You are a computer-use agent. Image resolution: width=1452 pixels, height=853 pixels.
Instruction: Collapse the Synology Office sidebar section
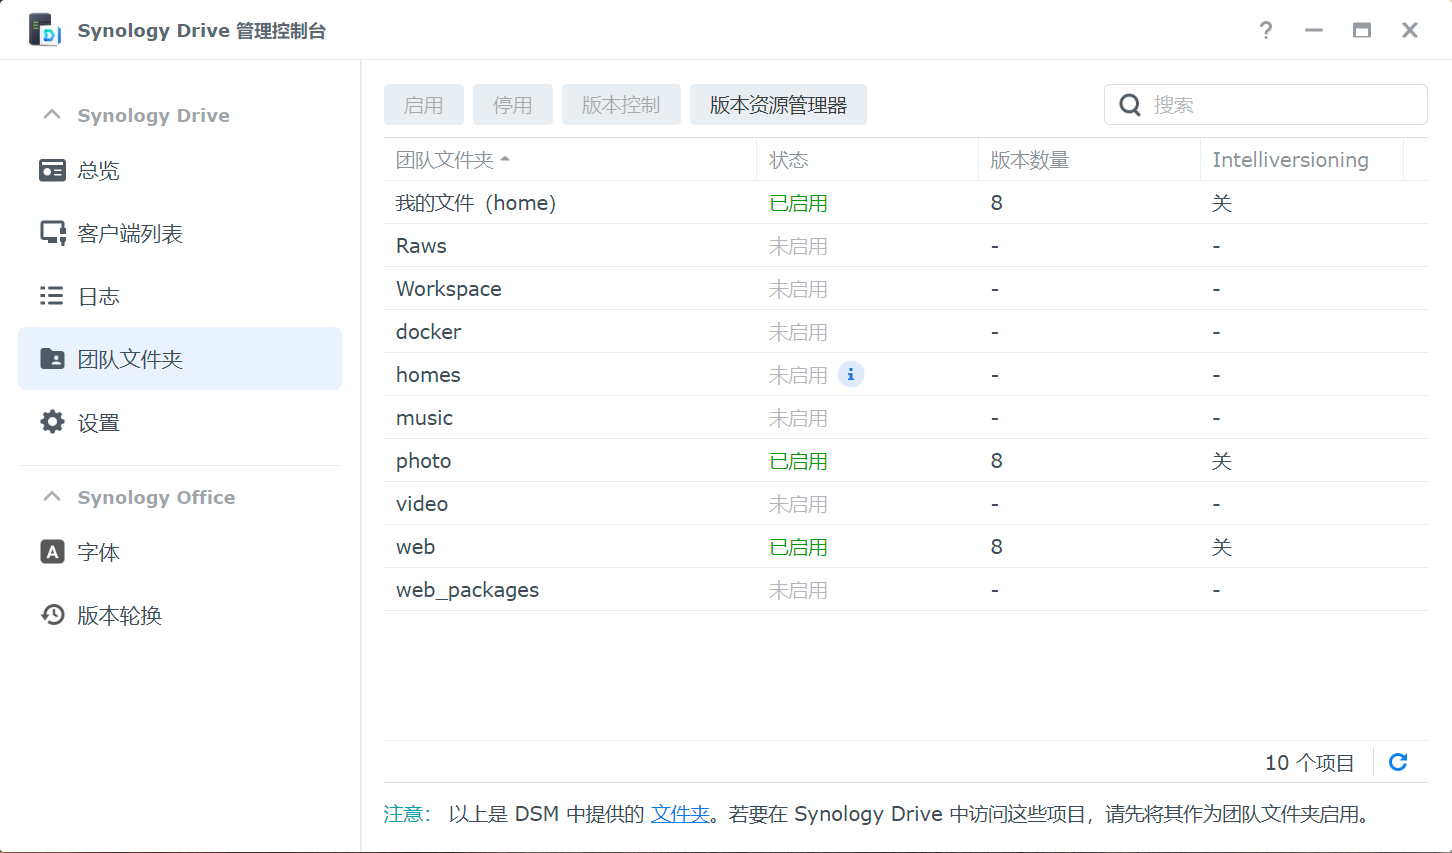coord(52,497)
